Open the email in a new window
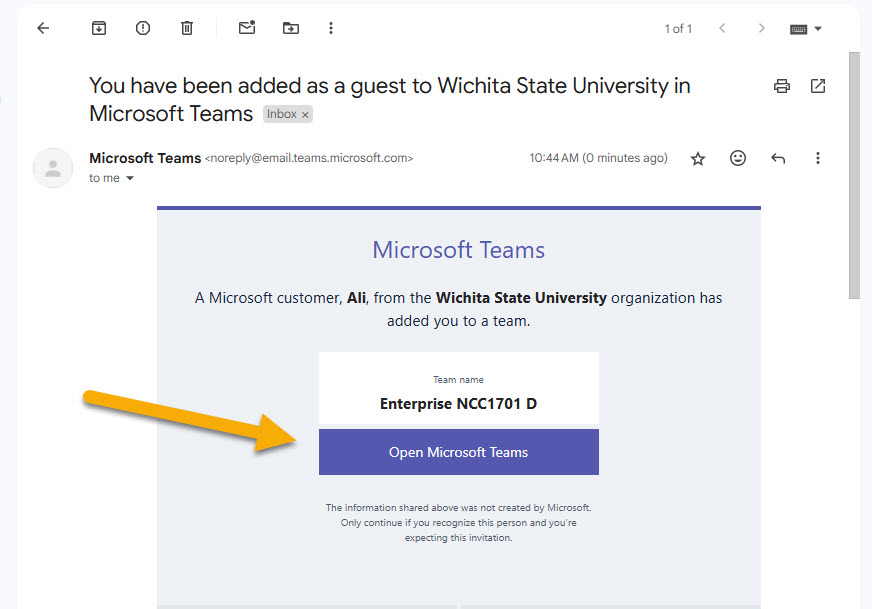 [x=817, y=86]
